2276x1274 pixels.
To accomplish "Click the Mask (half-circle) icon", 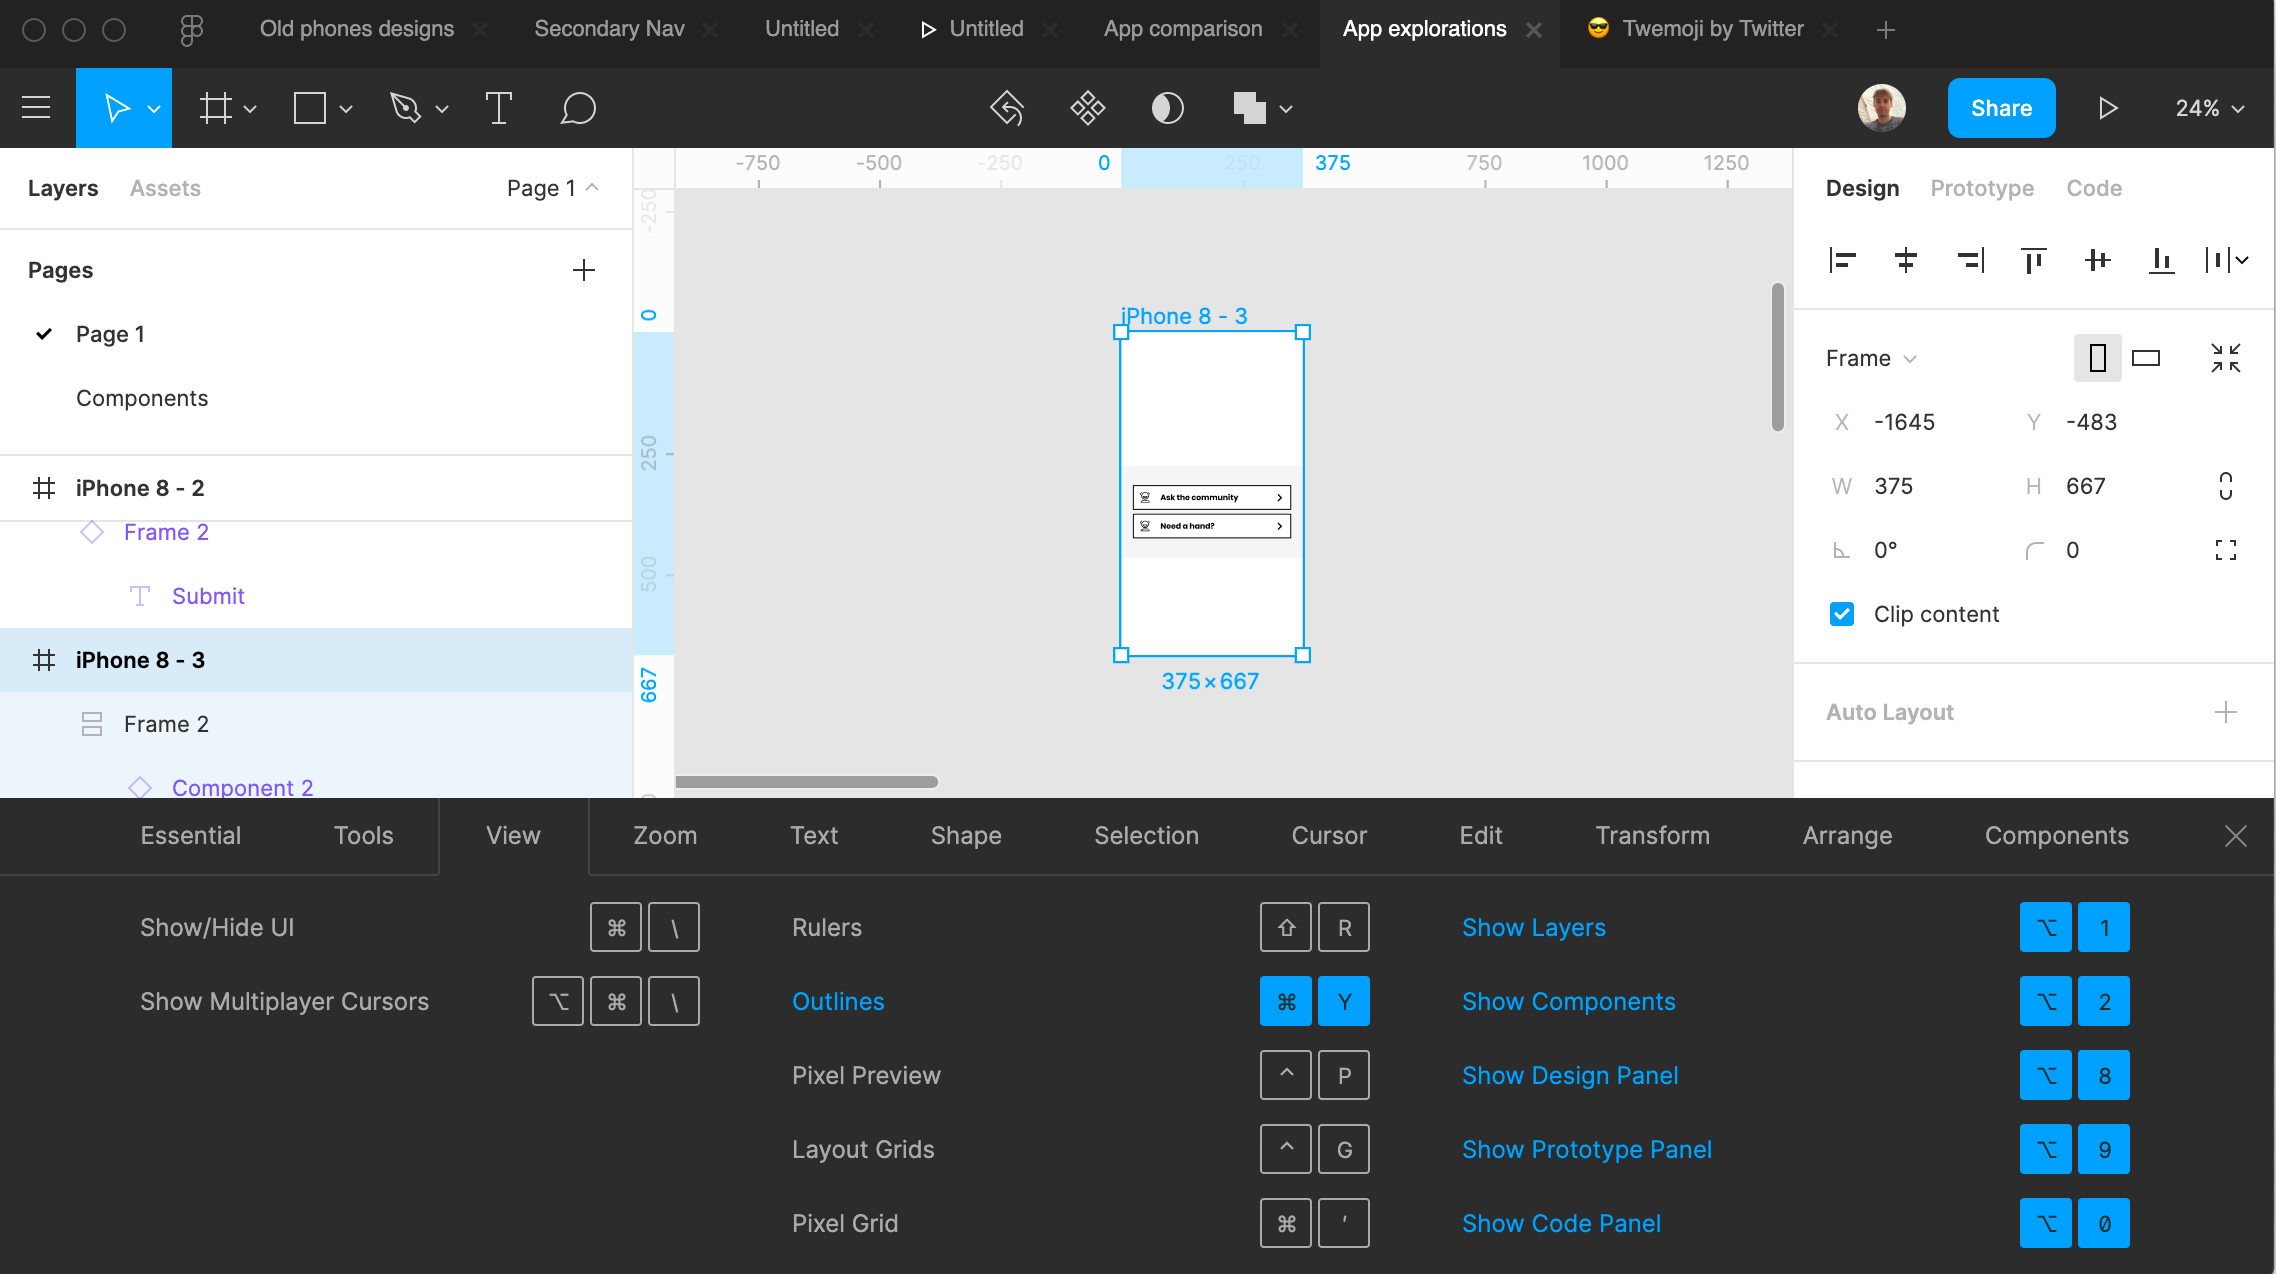I will [1167, 108].
